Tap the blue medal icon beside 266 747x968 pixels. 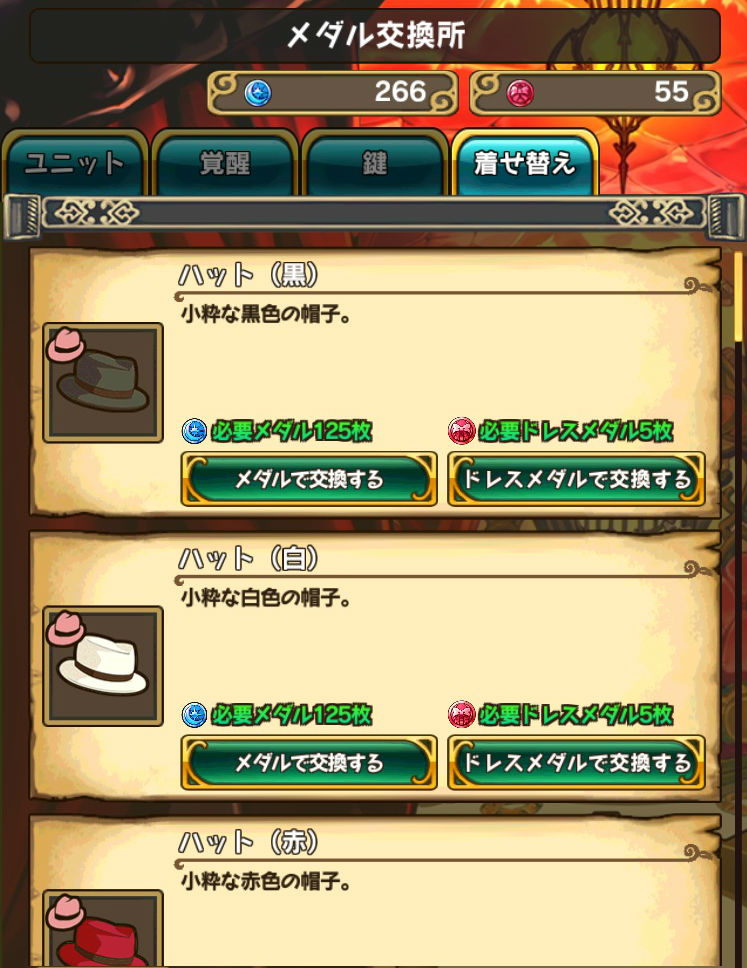click(257, 93)
